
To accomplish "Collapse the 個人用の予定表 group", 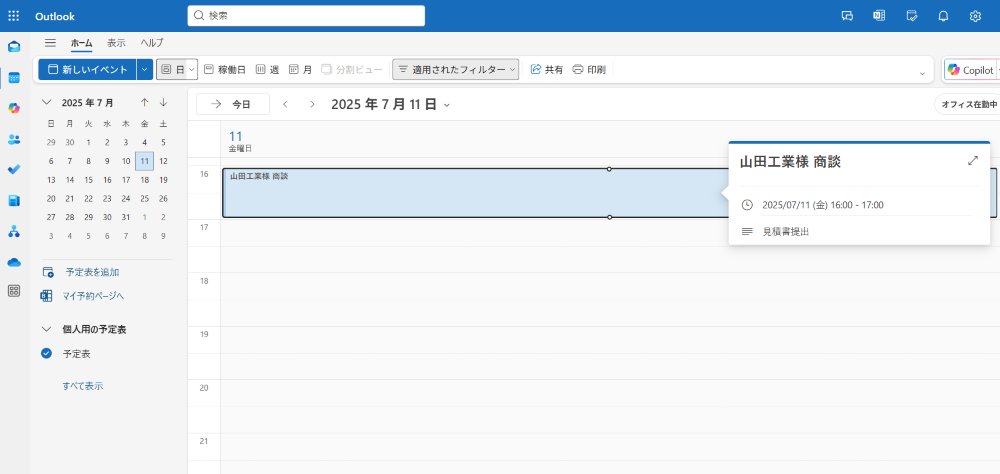I will (46, 329).
